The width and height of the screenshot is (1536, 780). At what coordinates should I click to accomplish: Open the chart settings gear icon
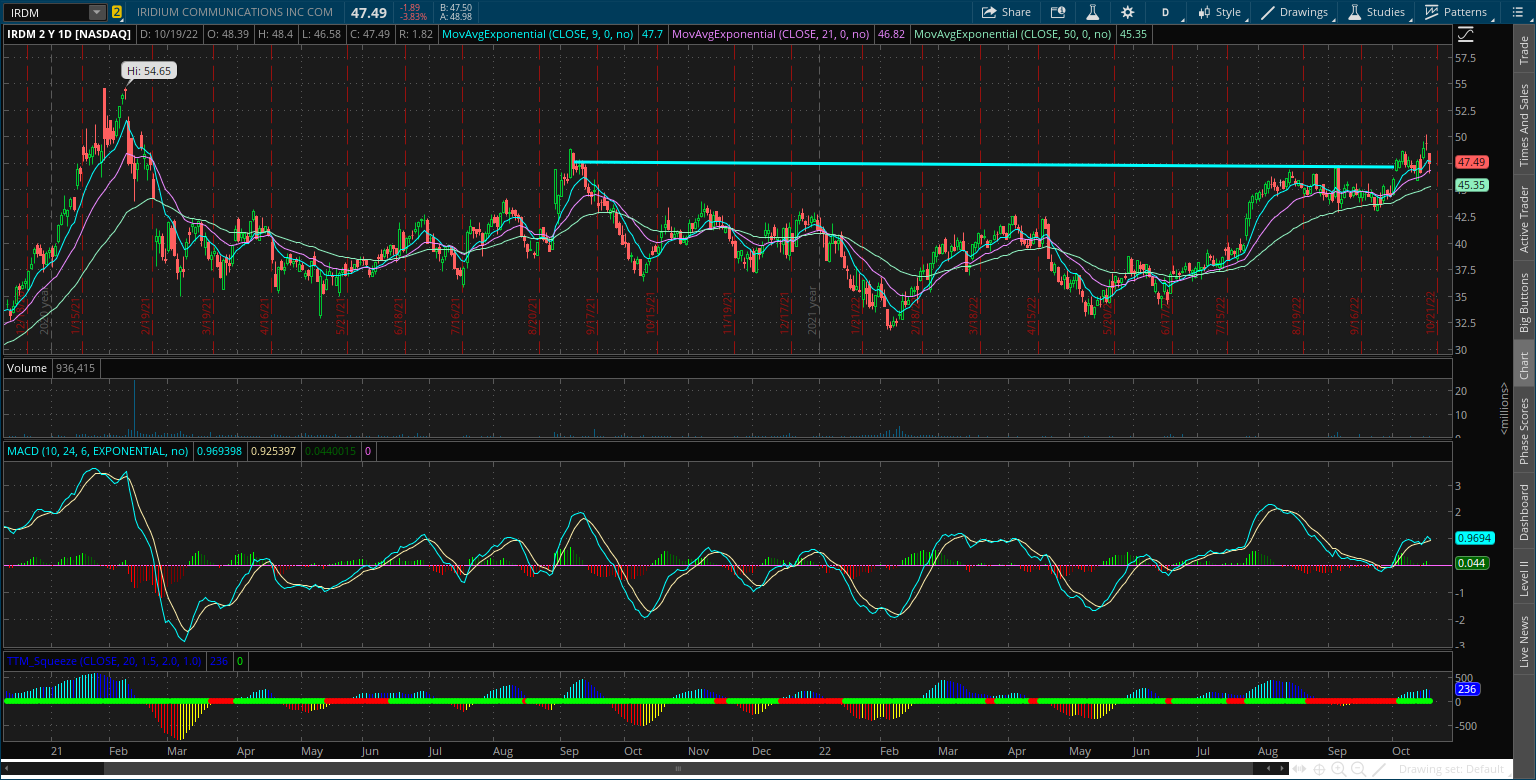click(x=1127, y=11)
